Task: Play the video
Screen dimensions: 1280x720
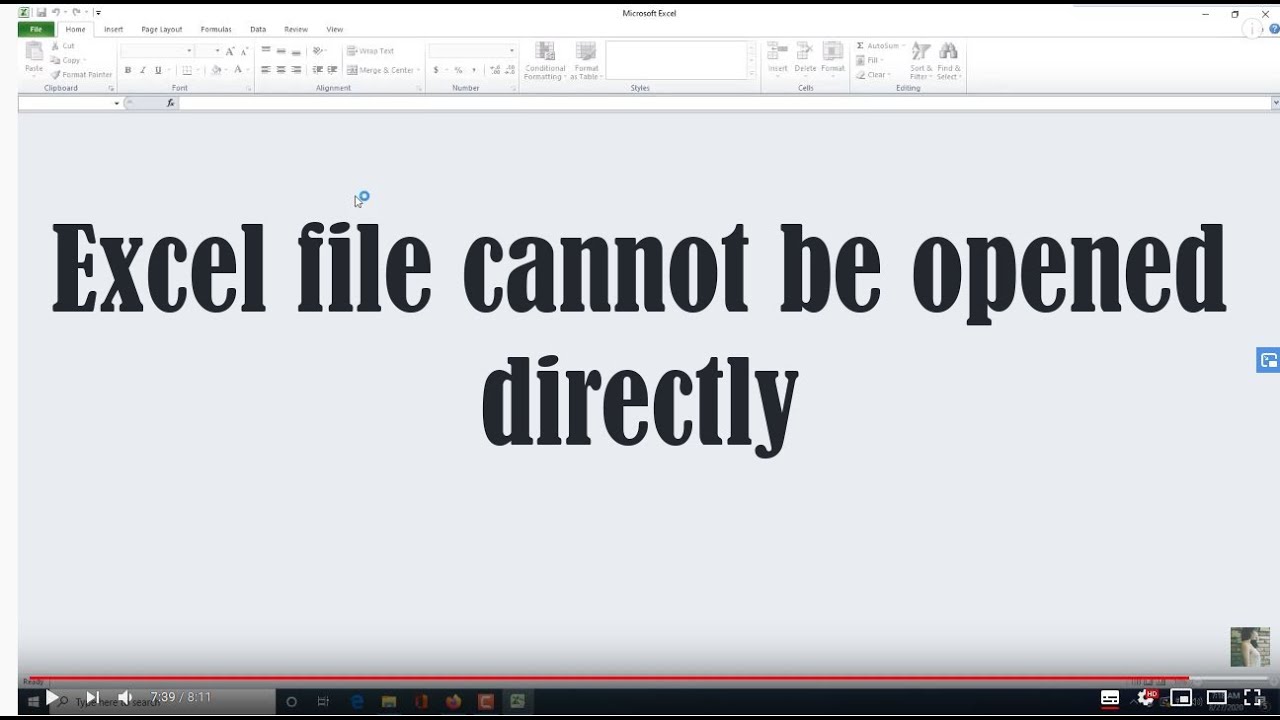Action: [x=53, y=697]
